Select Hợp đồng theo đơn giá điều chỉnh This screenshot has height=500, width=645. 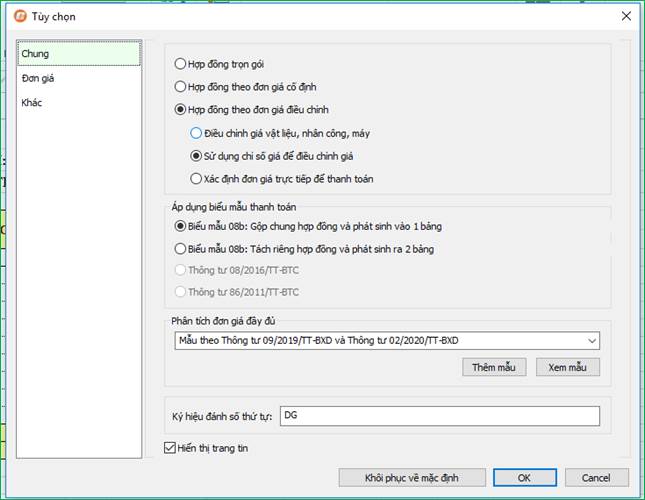(x=180, y=110)
